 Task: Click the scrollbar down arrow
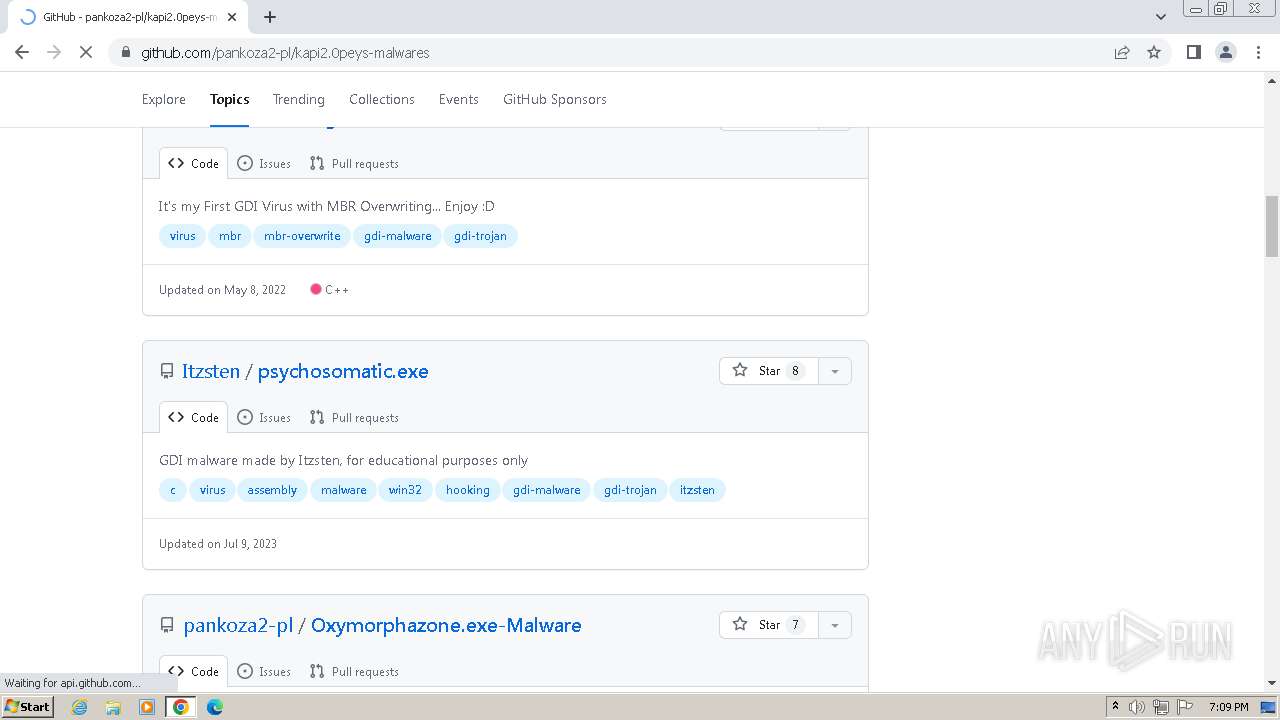(1272, 683)
